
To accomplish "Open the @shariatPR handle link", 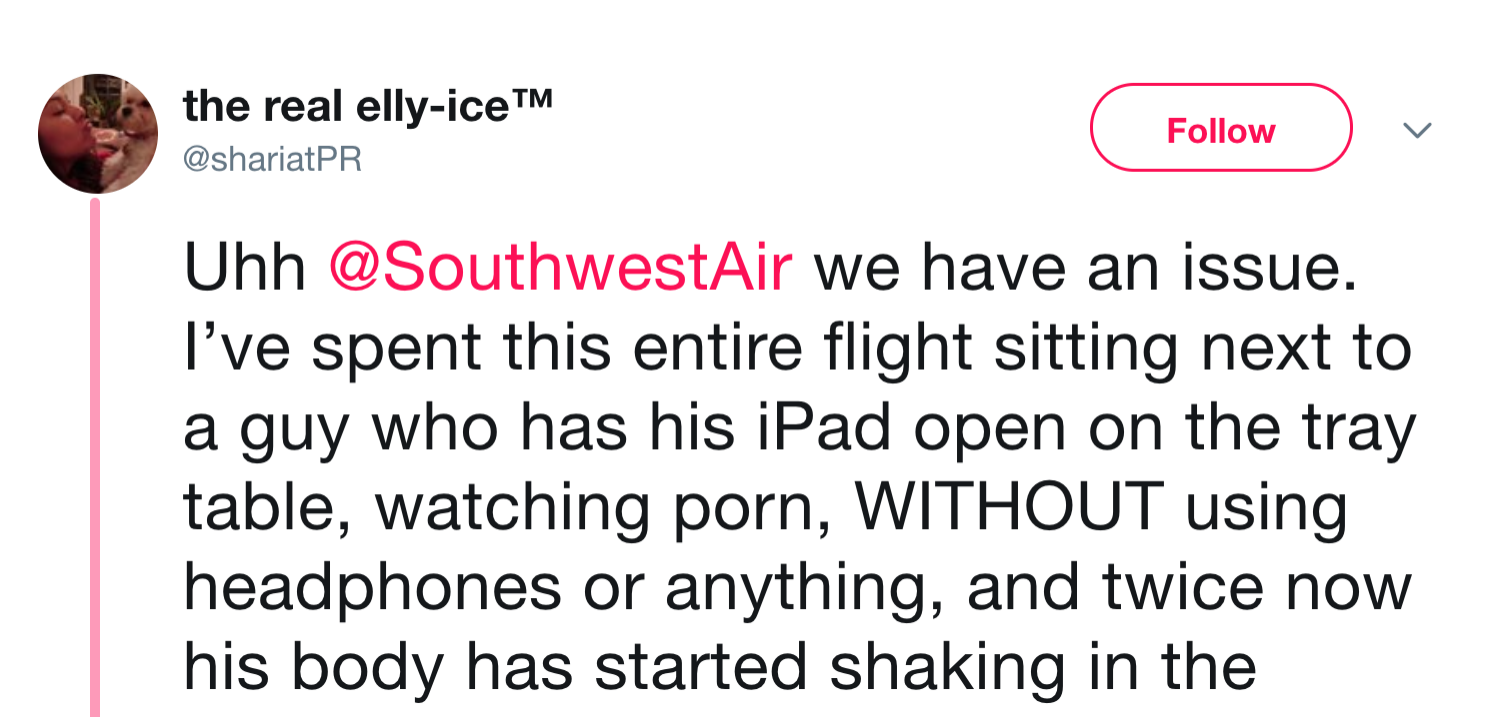I will (272, 159).
